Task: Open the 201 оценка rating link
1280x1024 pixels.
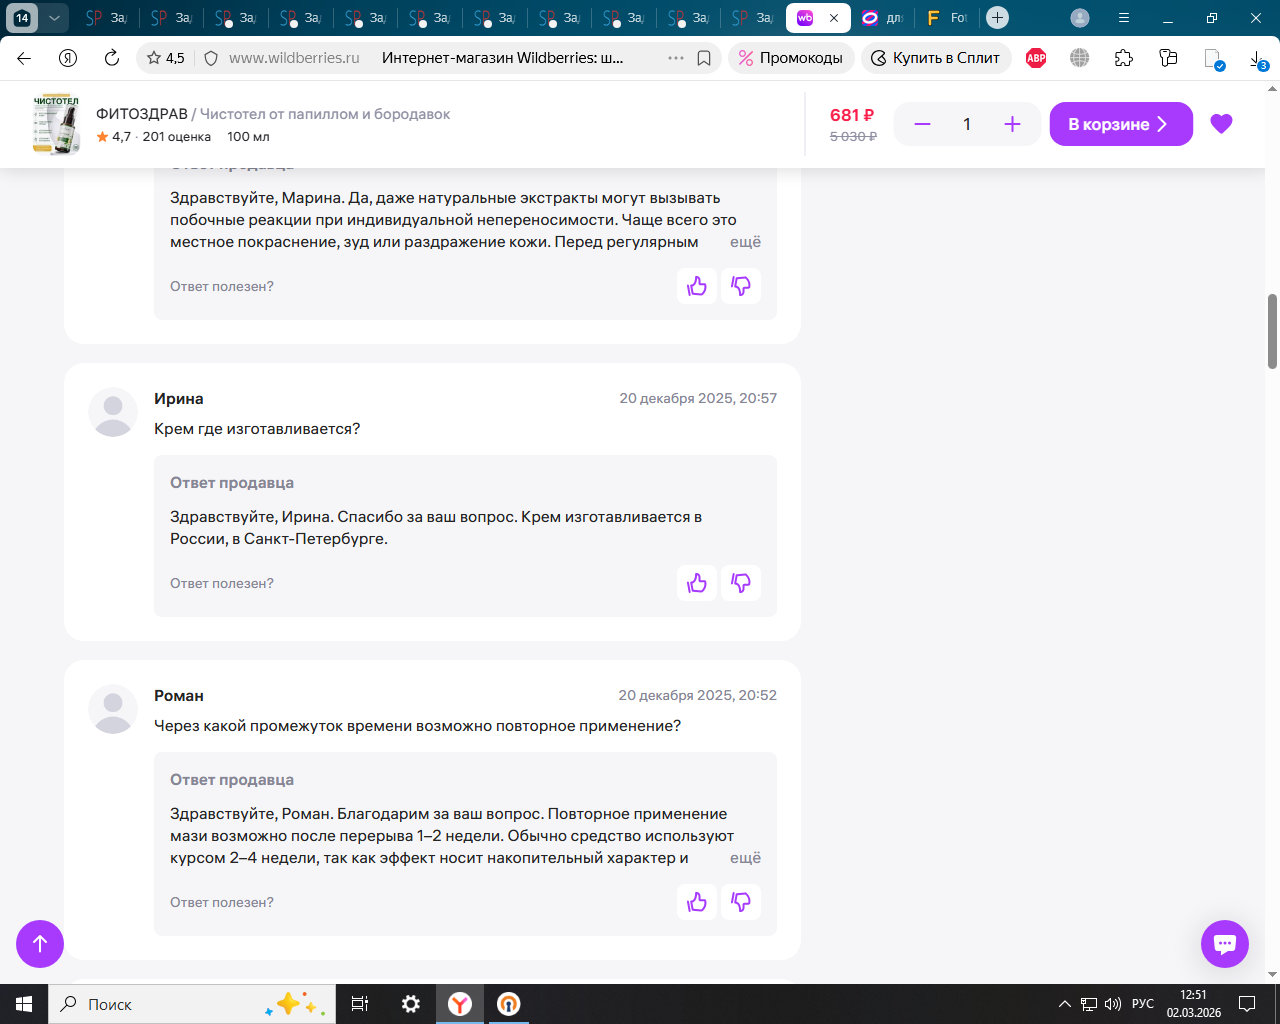Action: point(176,137)
